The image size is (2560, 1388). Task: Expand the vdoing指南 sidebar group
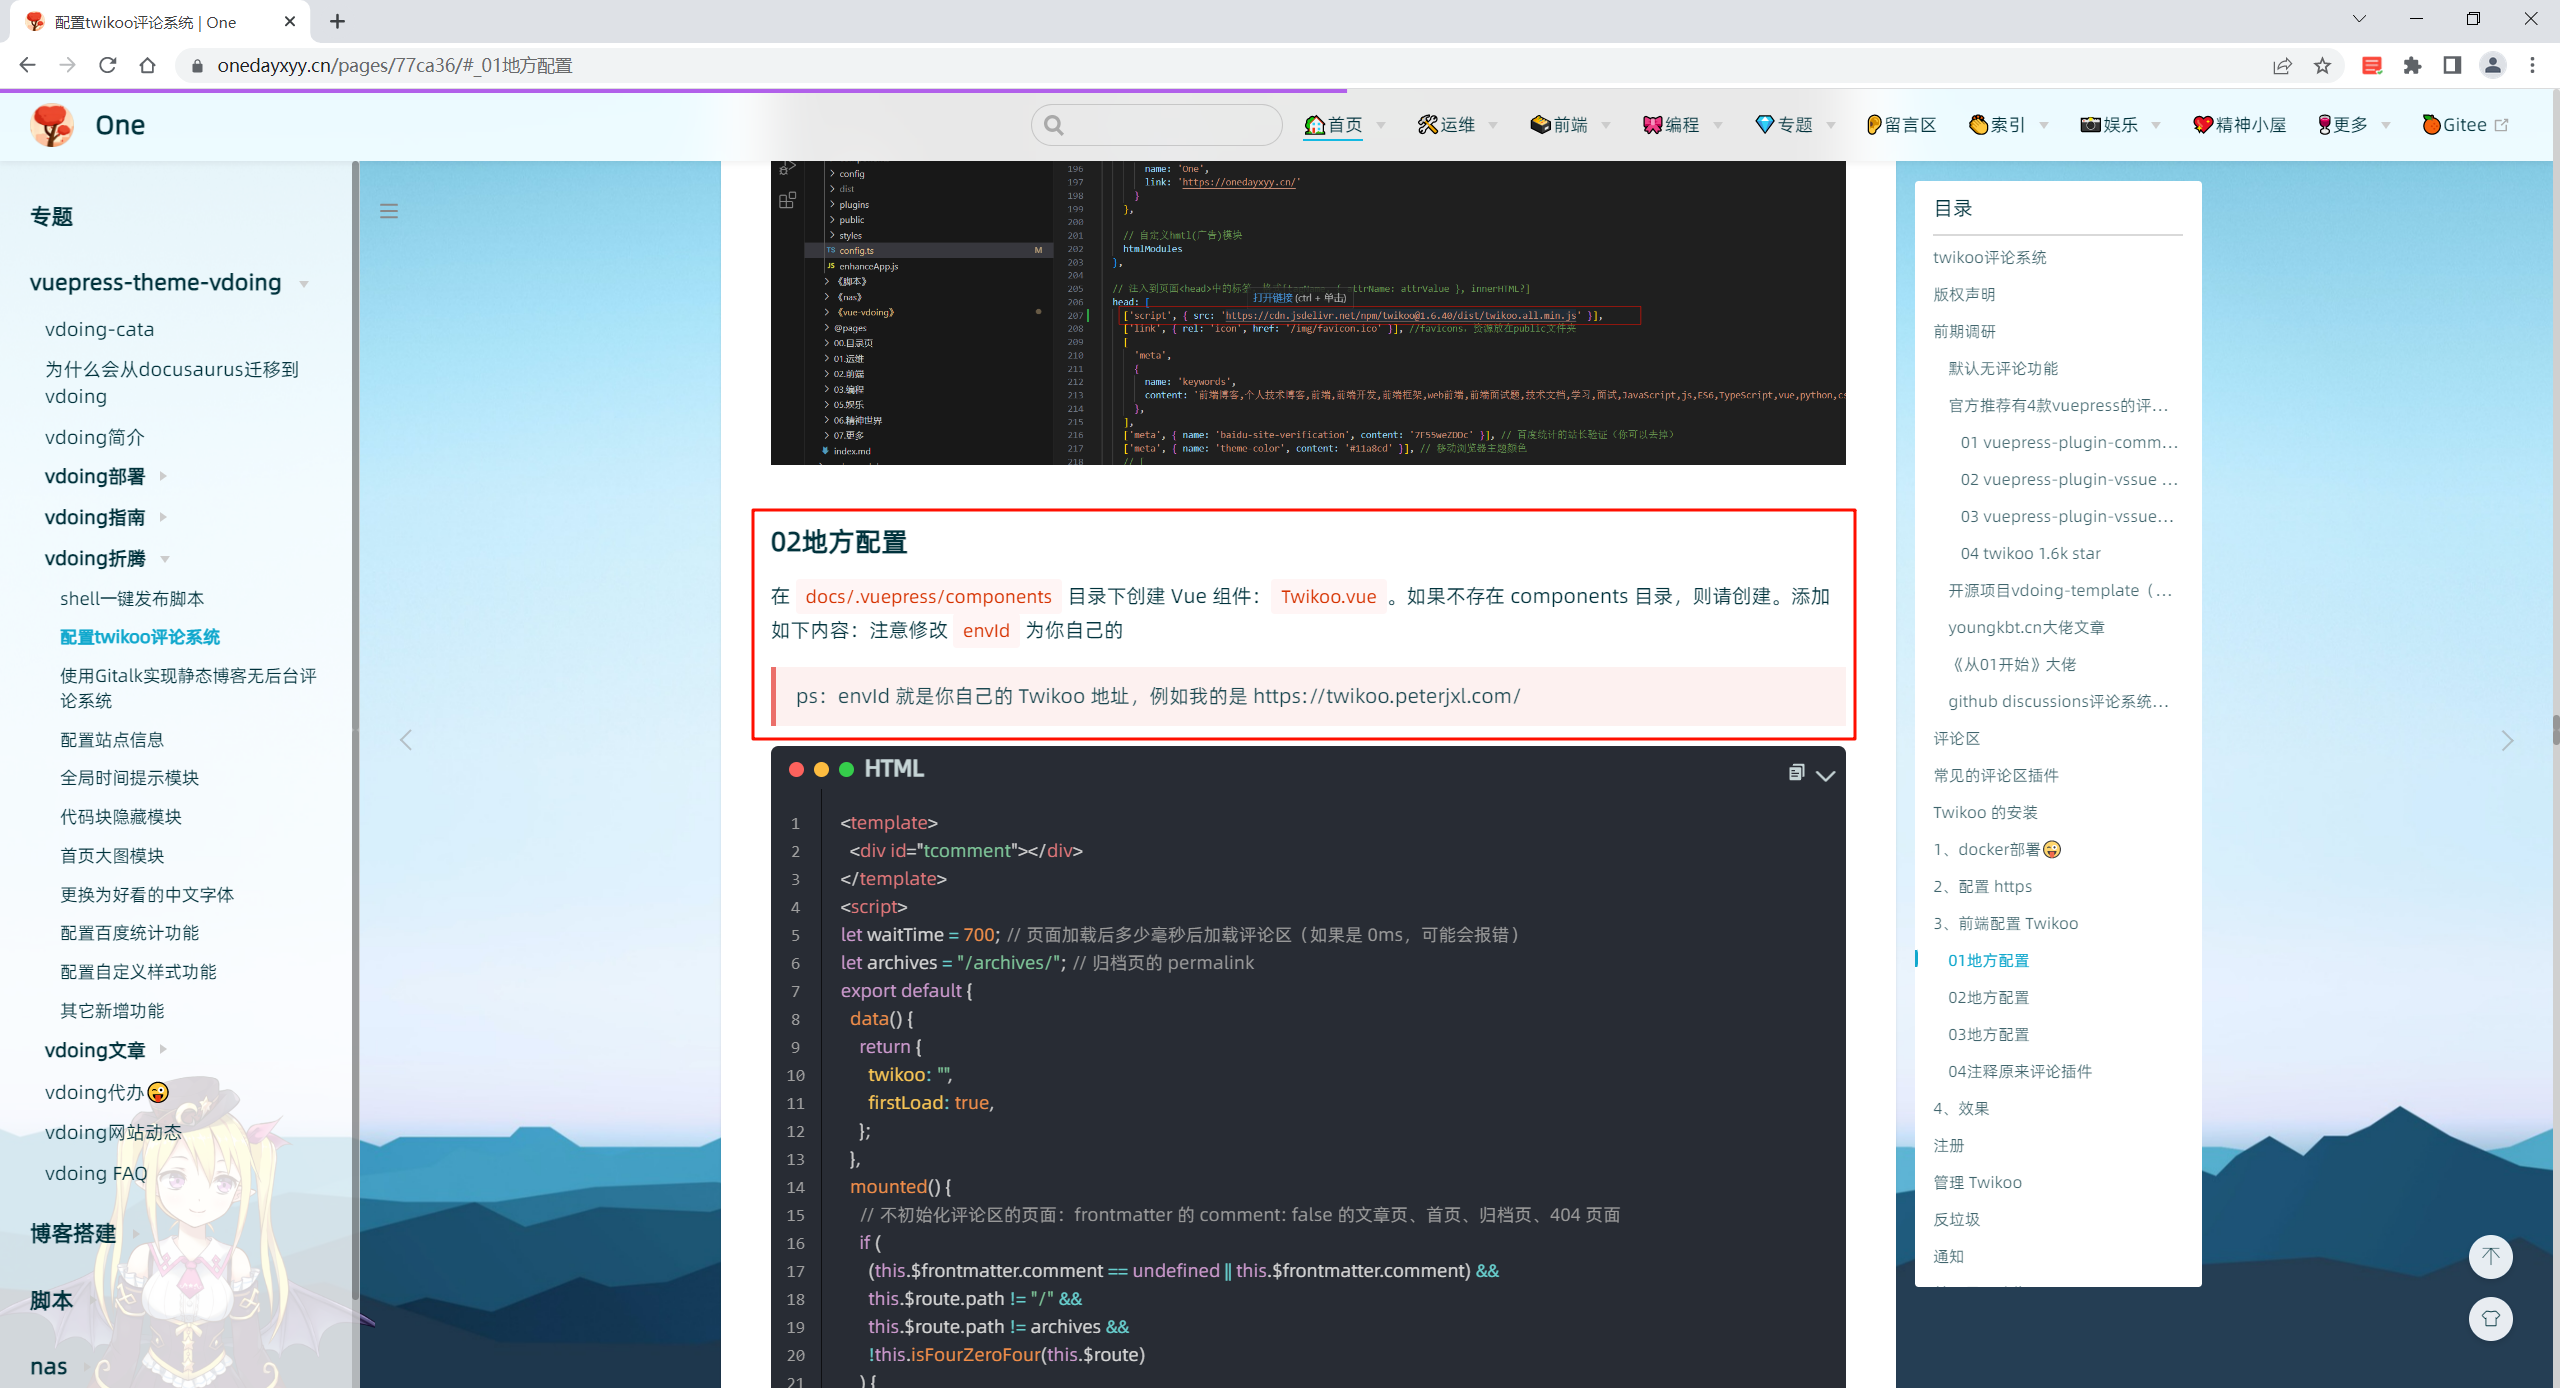106,518
